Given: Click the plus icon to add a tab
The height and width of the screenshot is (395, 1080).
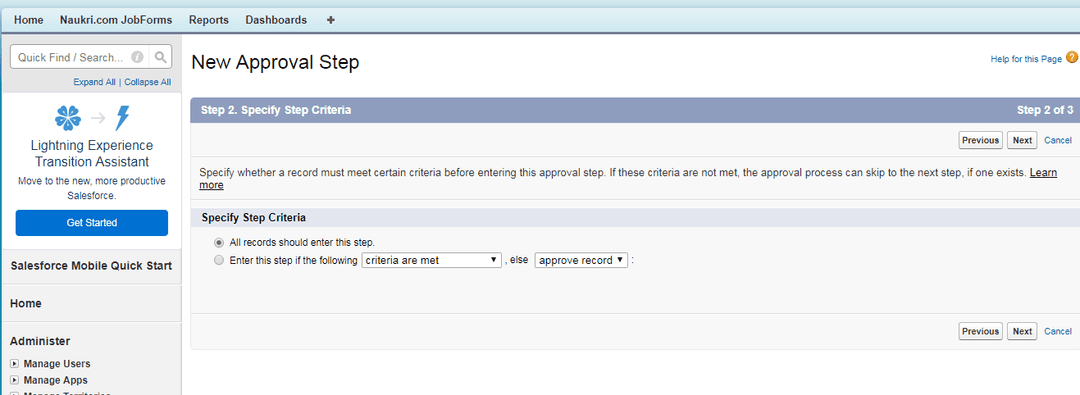Looking at the screenshot, I should (331, 20).
